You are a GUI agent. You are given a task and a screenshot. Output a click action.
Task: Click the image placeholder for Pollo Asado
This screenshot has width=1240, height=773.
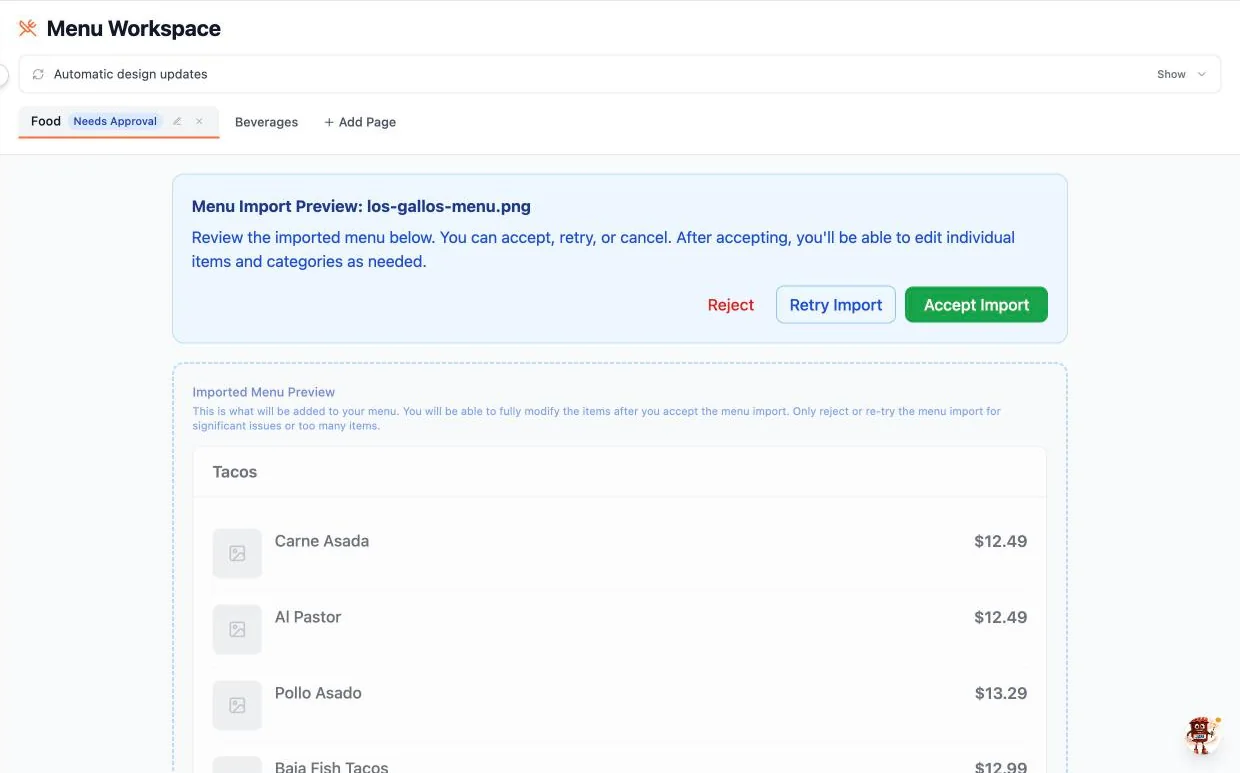point(237,705)
